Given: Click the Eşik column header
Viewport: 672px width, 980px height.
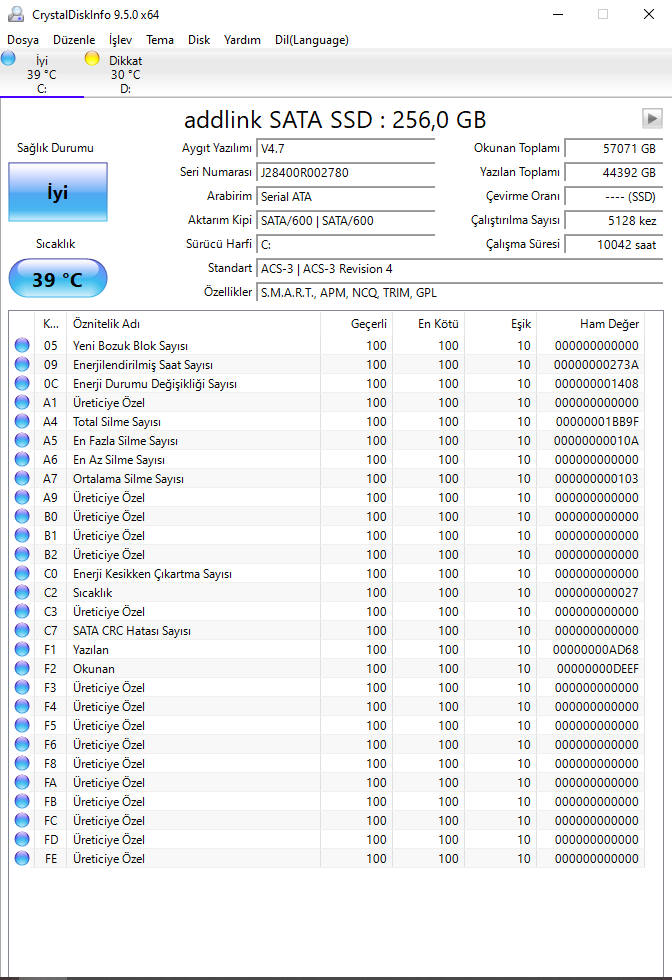Looking at the screenshot, I should (500, 324).
